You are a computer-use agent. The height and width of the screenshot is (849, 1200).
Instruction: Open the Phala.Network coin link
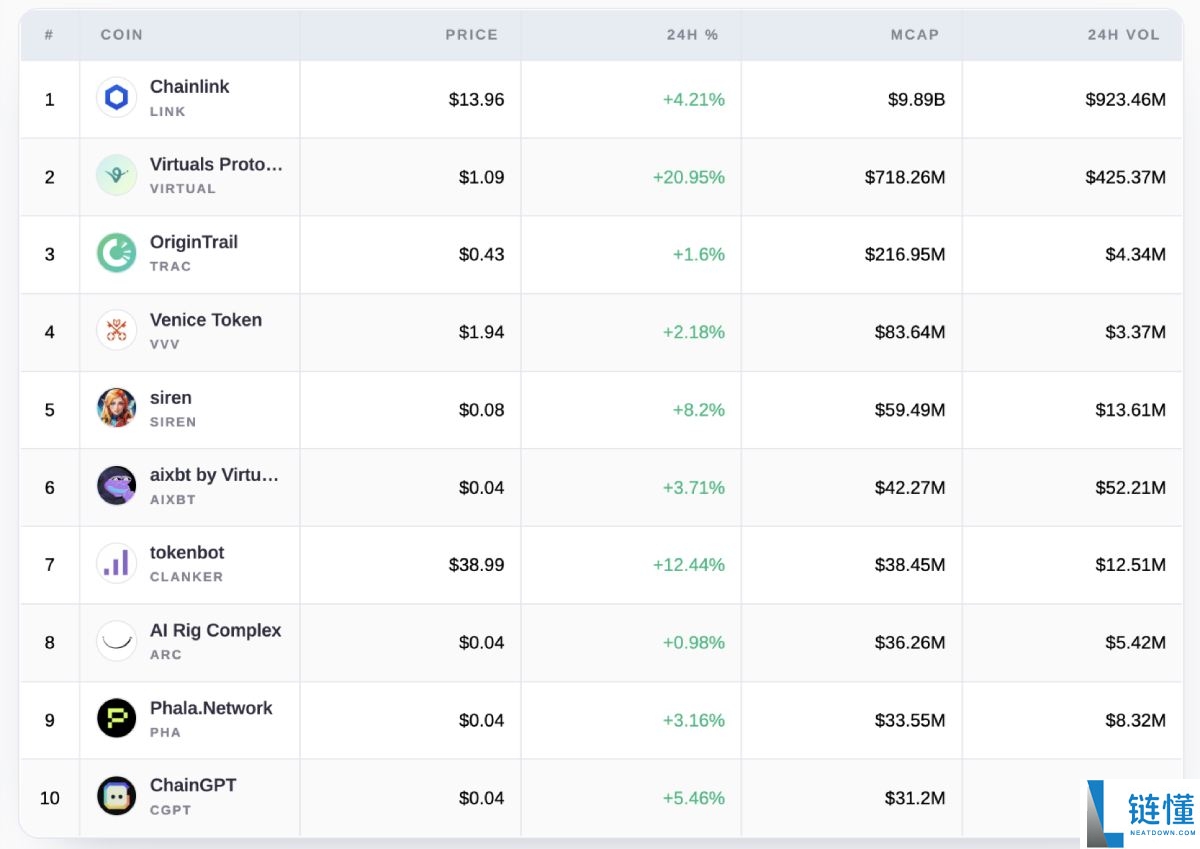pyautogui.click(x=211, y=708)
